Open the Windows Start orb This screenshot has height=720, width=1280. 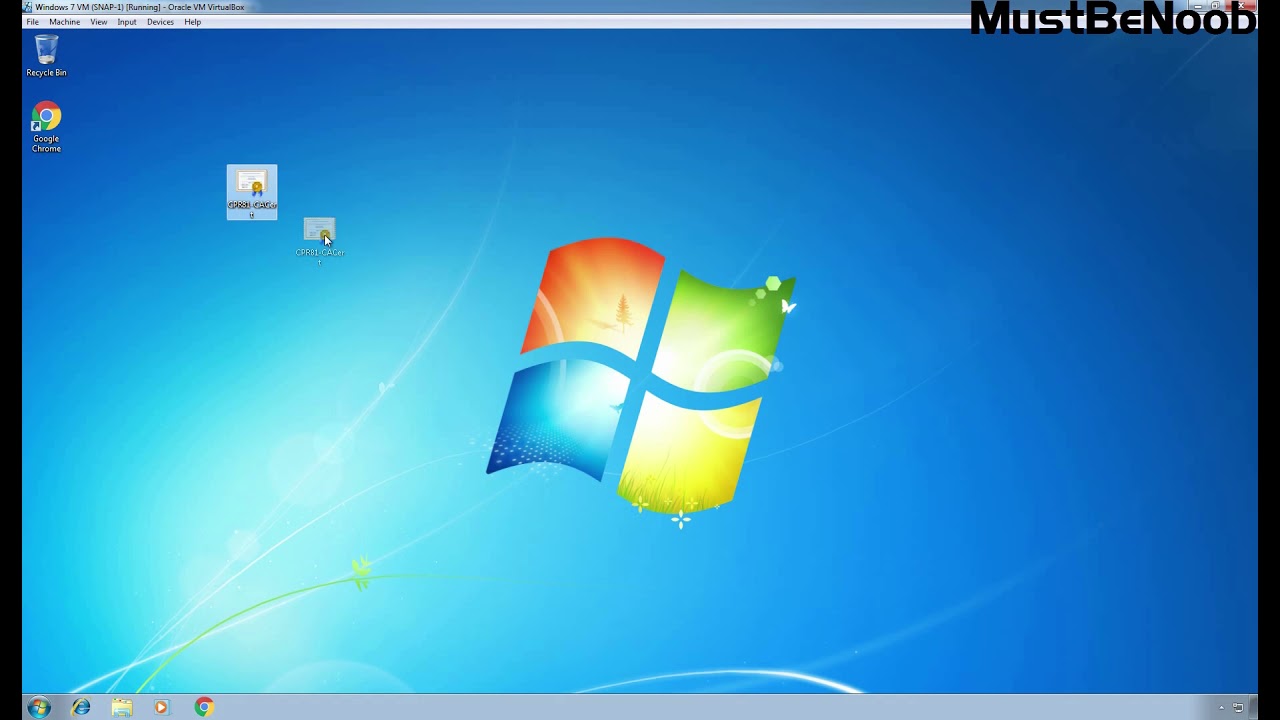pyautogui.click(x=39, y=707)
